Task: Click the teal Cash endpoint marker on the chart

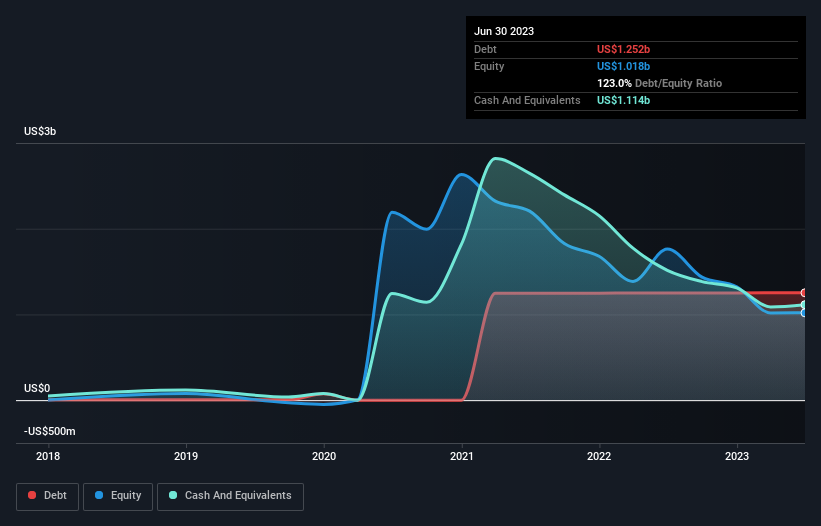Action: point(803,305)
